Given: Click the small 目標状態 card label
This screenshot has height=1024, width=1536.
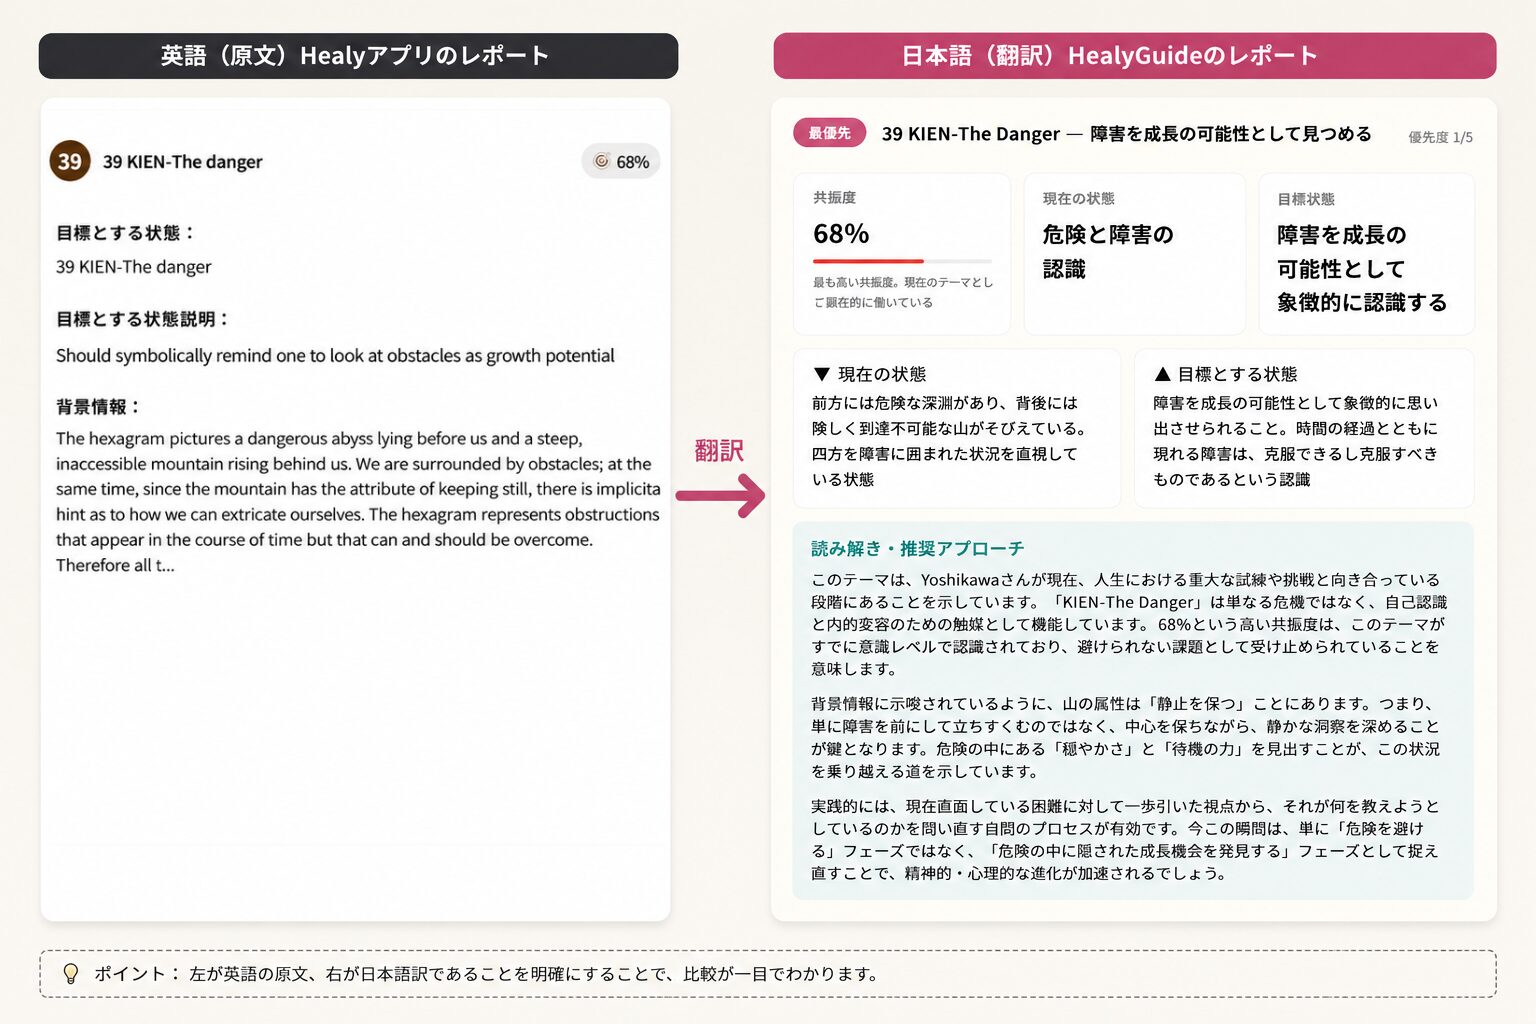Looking at the screenshot, I should tap(1306, 199).
